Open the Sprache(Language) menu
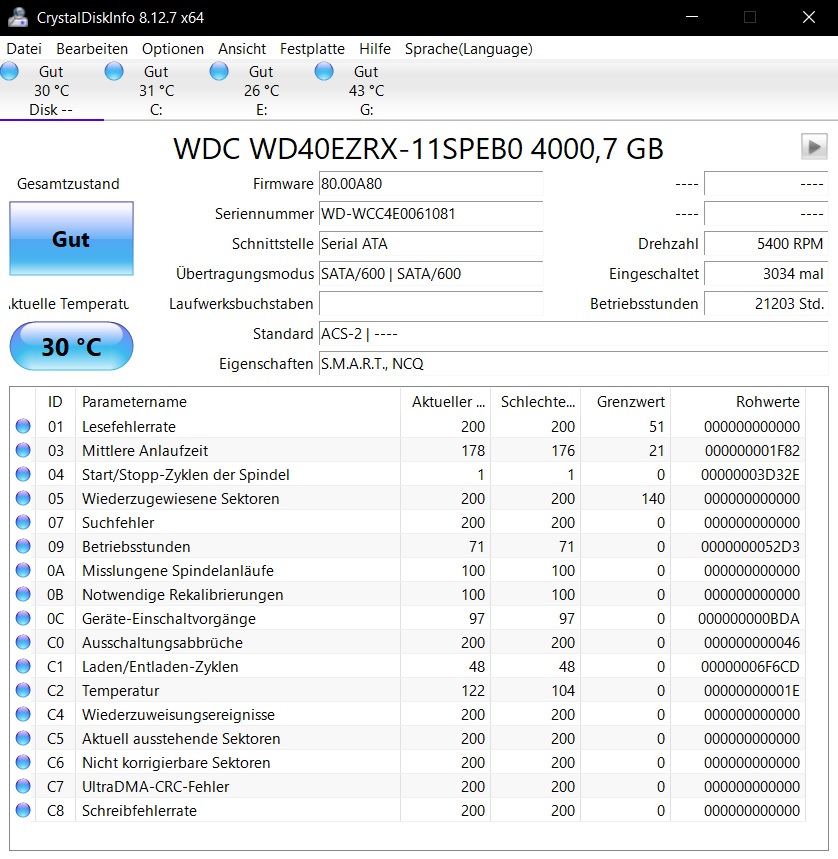Viewport: 838px width, 859px height. (468, 49)
